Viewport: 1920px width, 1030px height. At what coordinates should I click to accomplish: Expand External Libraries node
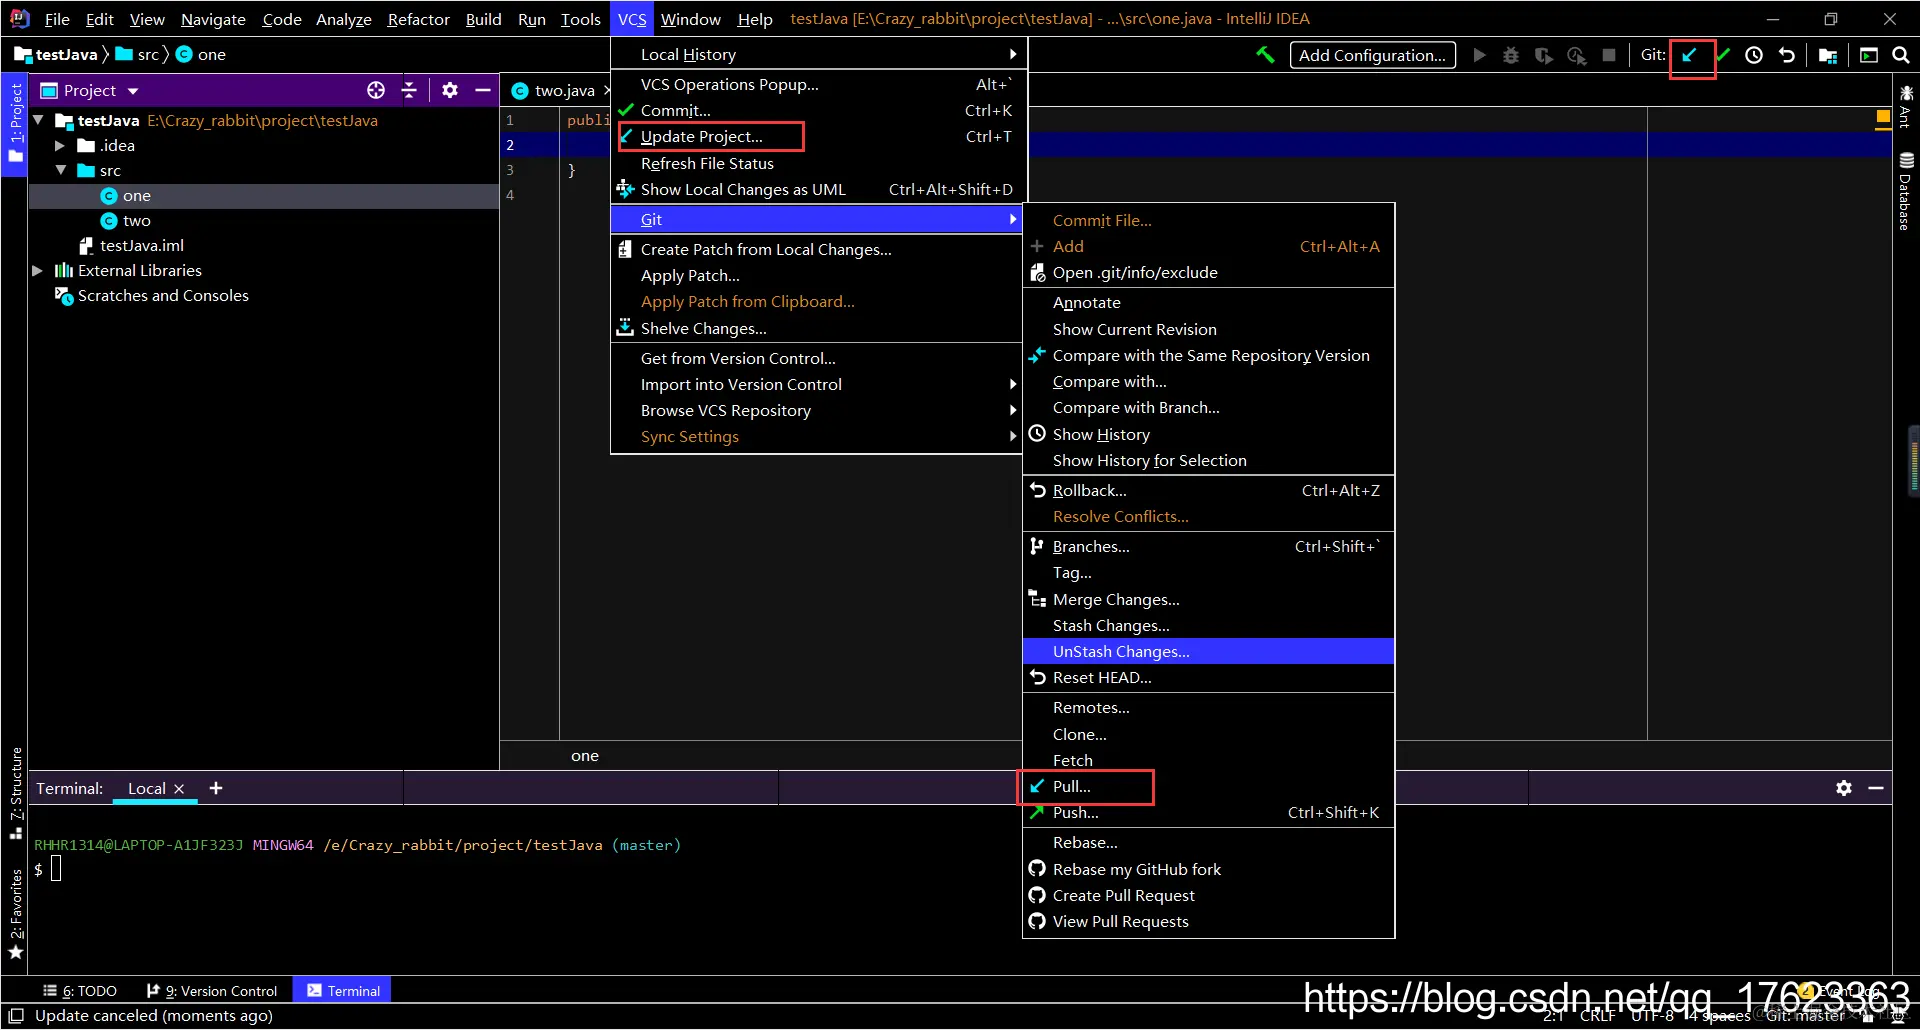(37, 270)
